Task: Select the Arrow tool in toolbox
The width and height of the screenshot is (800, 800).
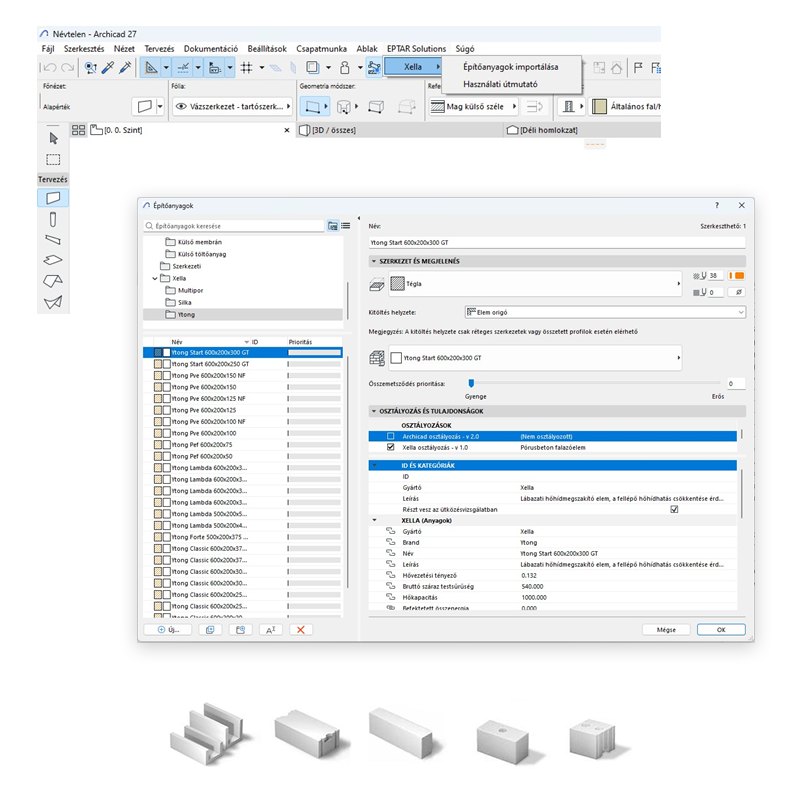Action: point(53,138)
